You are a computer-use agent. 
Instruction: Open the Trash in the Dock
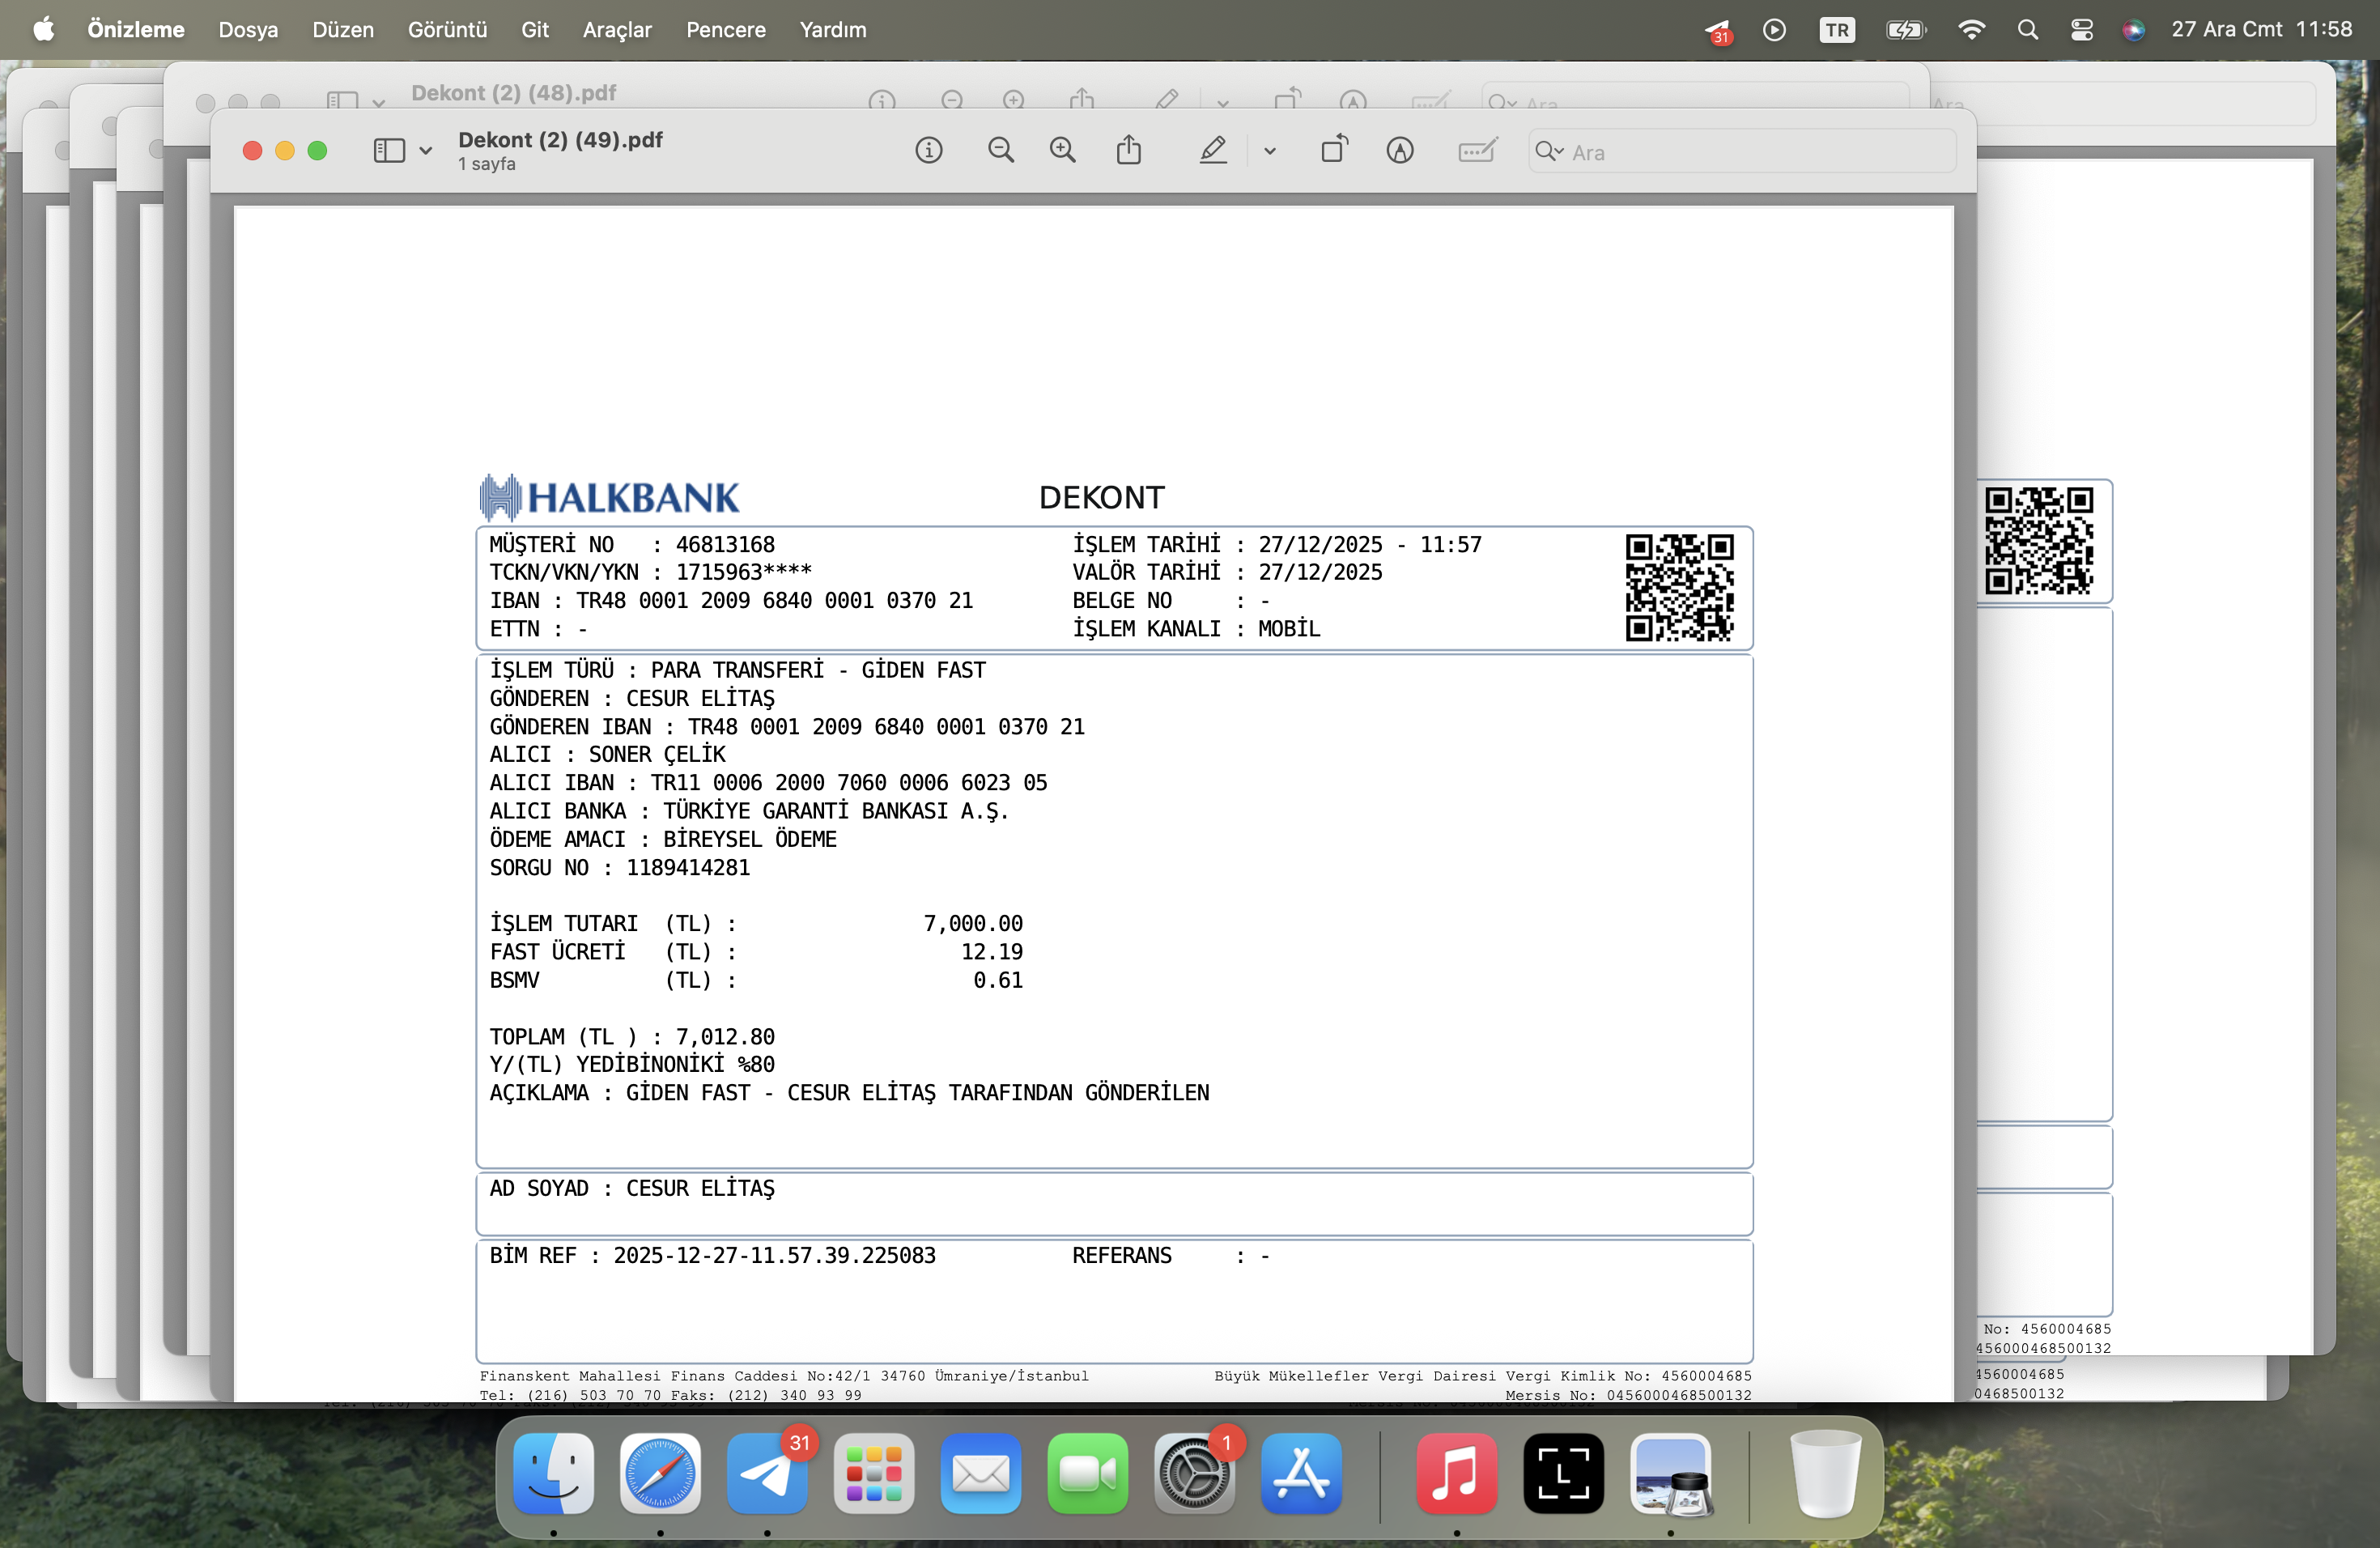(1825, 1473)
